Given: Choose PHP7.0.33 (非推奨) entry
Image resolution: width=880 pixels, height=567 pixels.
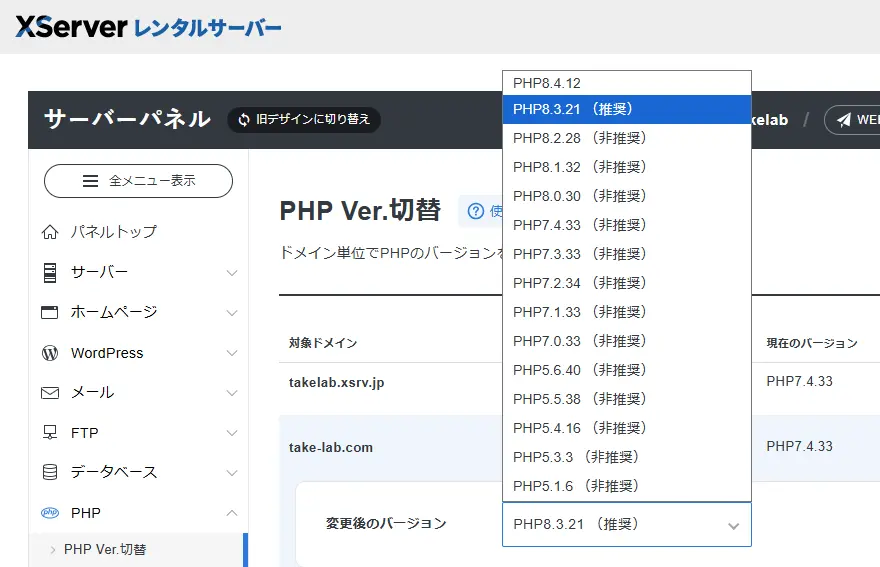Looking at the screenshot, I should pos(626,341).
